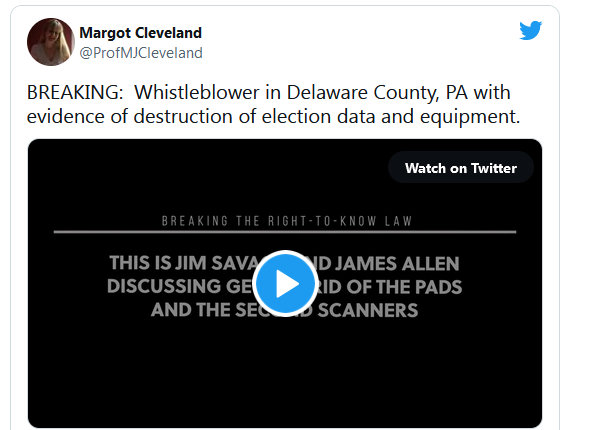Viewport: 593px width, 430px height.
Task: Click the Watch on Twitter button
Action: [461, 168]
